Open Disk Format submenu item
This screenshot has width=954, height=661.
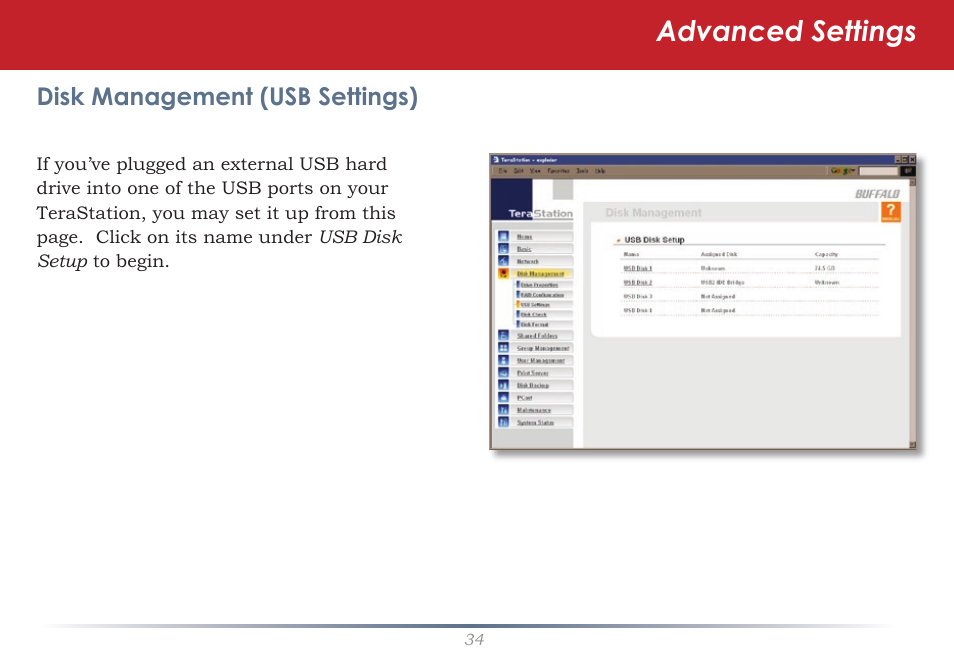pyautogui.click(x=534, y=324)
